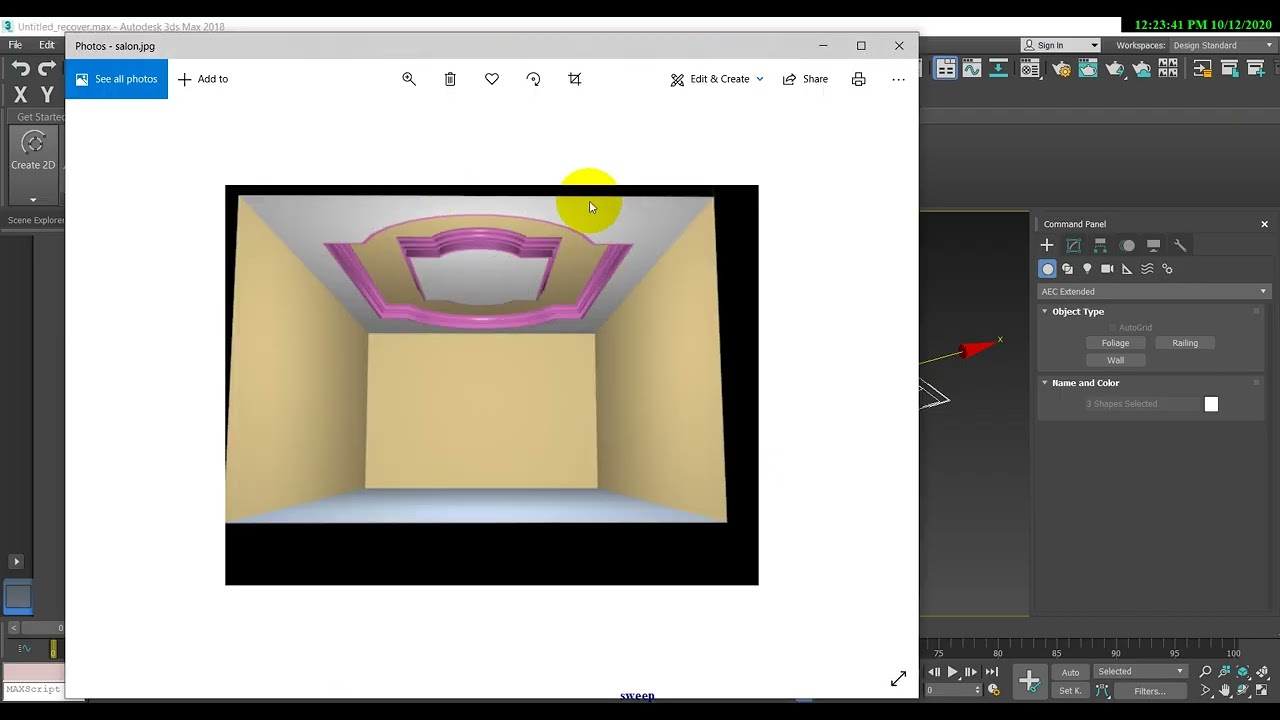Open the Edit & Create dropdown
The width and height of the screenshot is (1280, 720).
[x=717, y=79]
